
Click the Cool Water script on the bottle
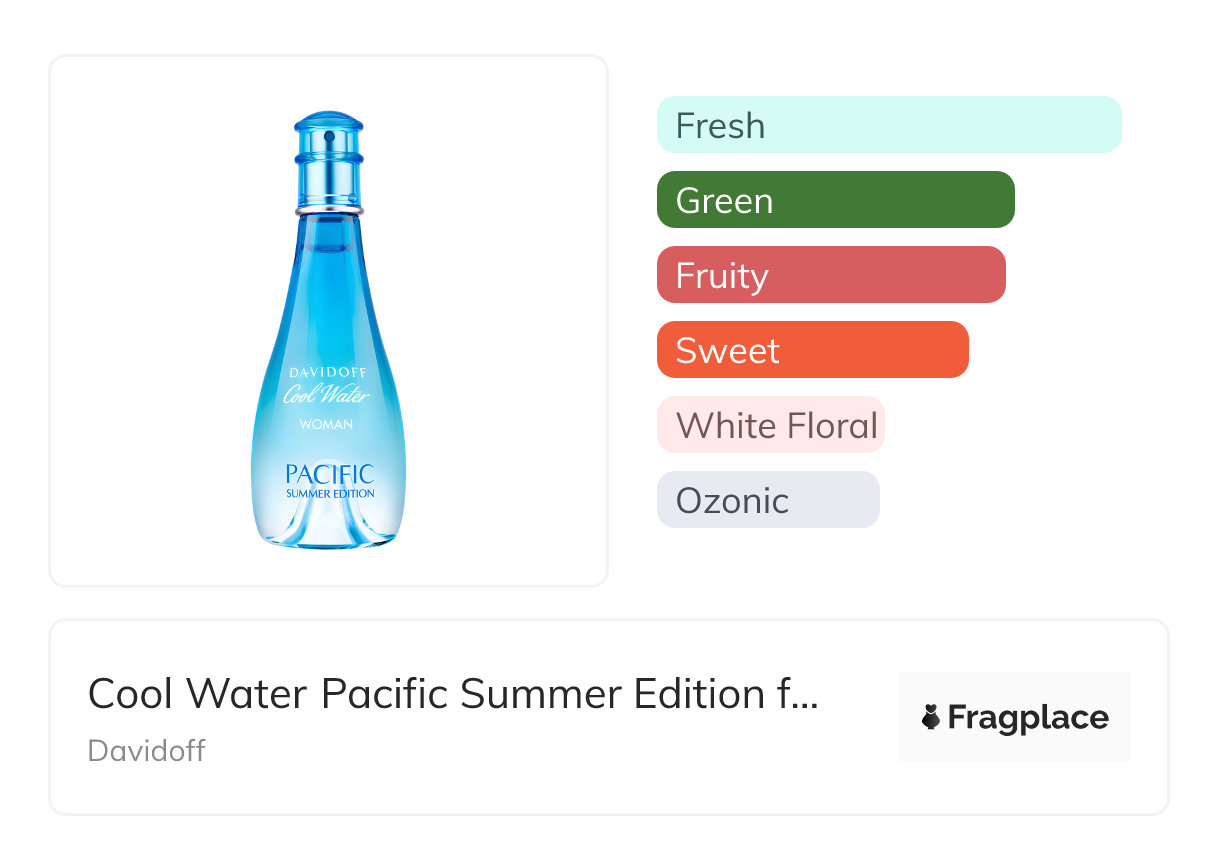pyautogui.click(x=327, y=394)
